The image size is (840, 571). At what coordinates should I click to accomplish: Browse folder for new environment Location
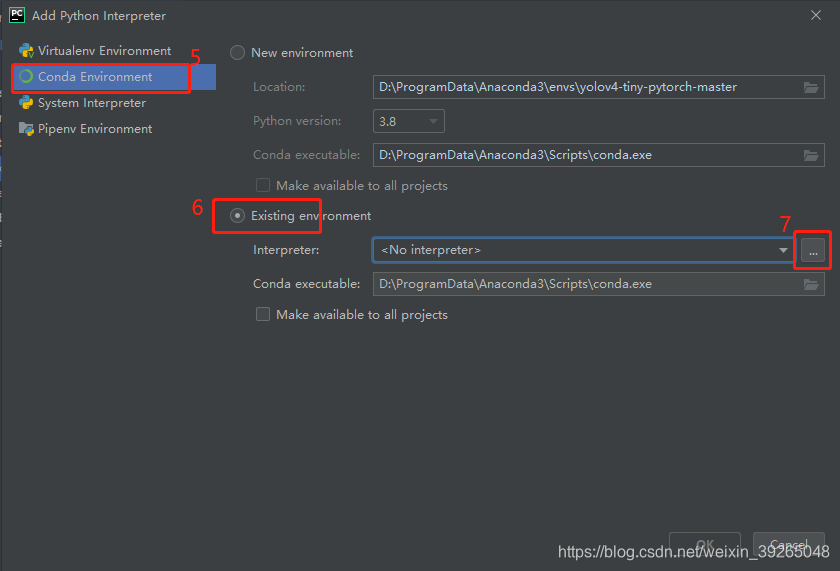click(x=811, y=87)
